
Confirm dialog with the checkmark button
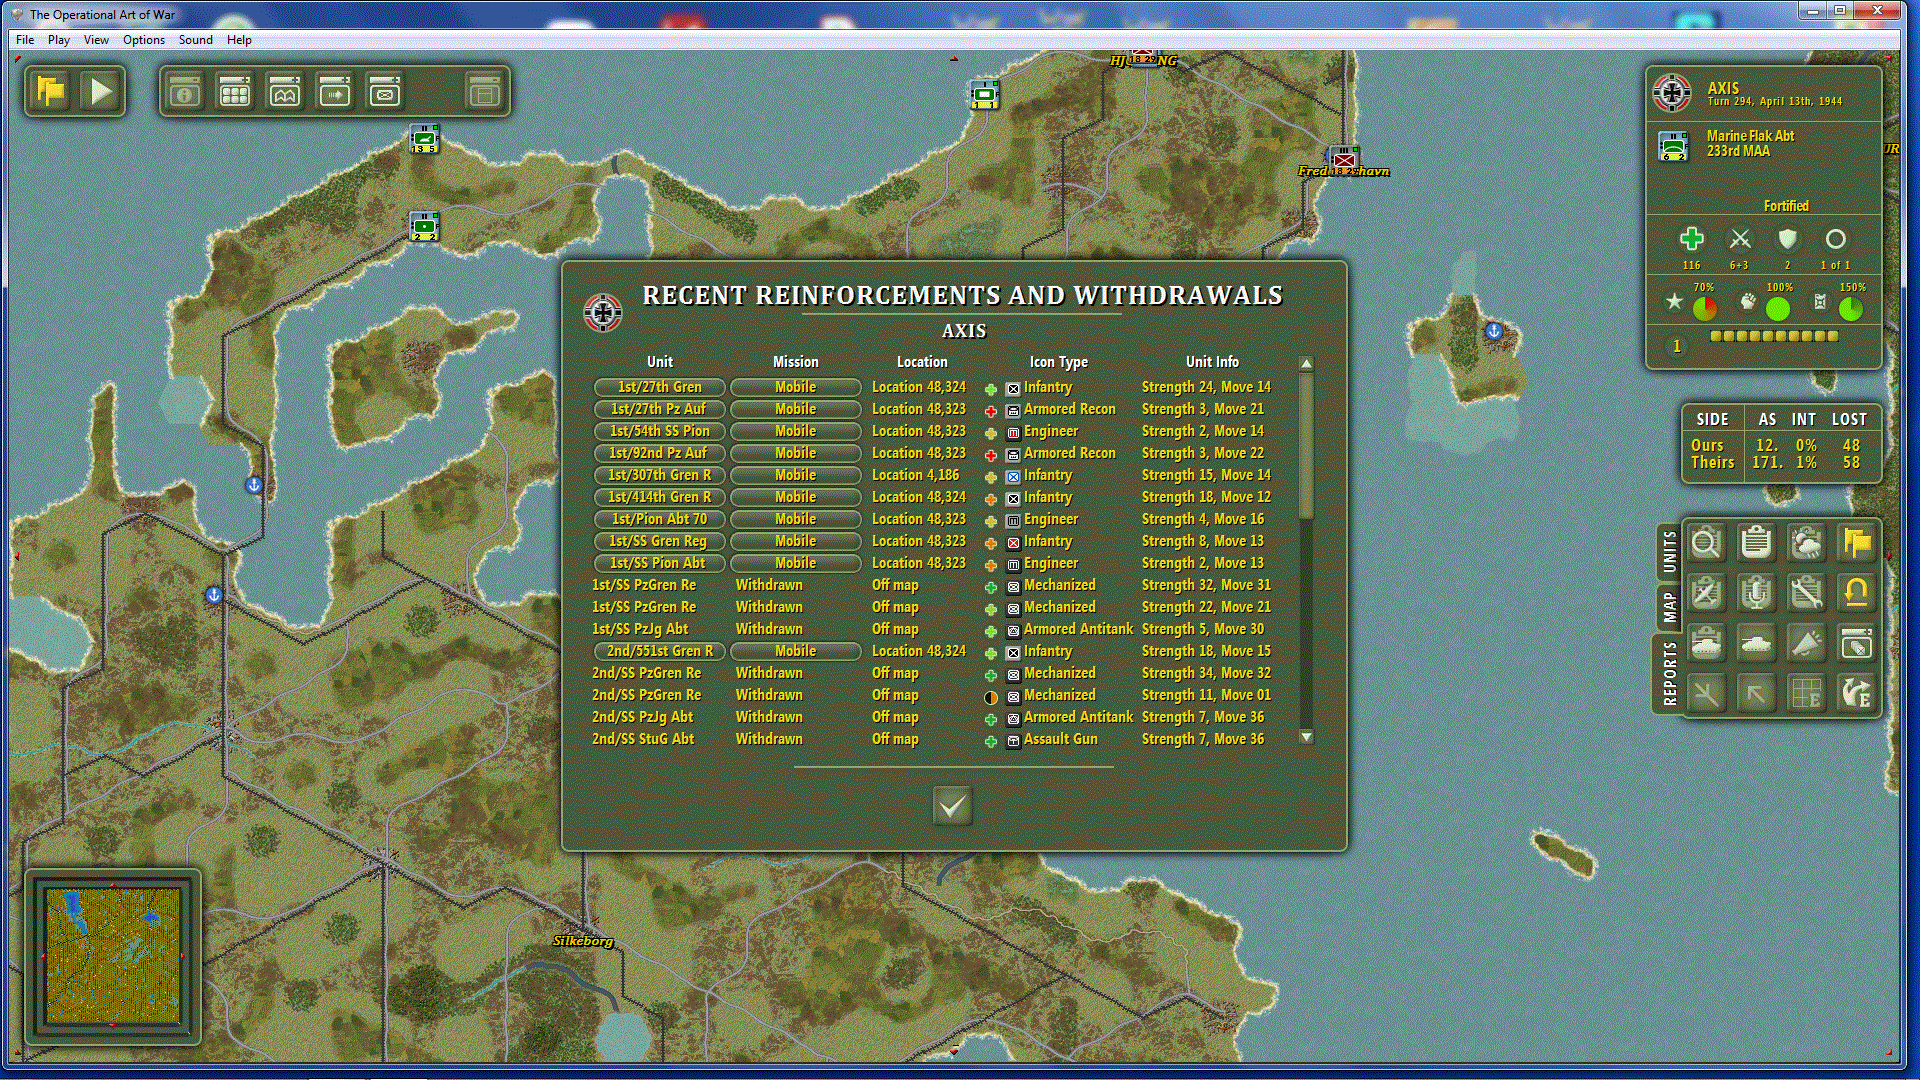(x=952, y=806)
